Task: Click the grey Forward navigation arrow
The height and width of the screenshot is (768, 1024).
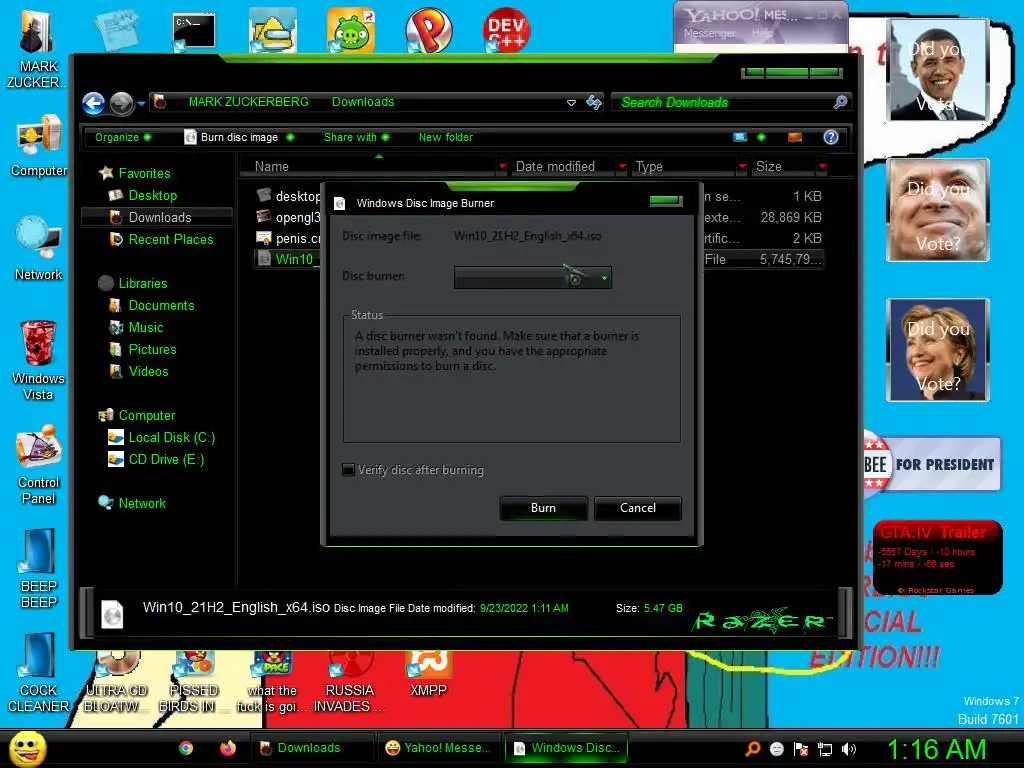Action: 121,103
